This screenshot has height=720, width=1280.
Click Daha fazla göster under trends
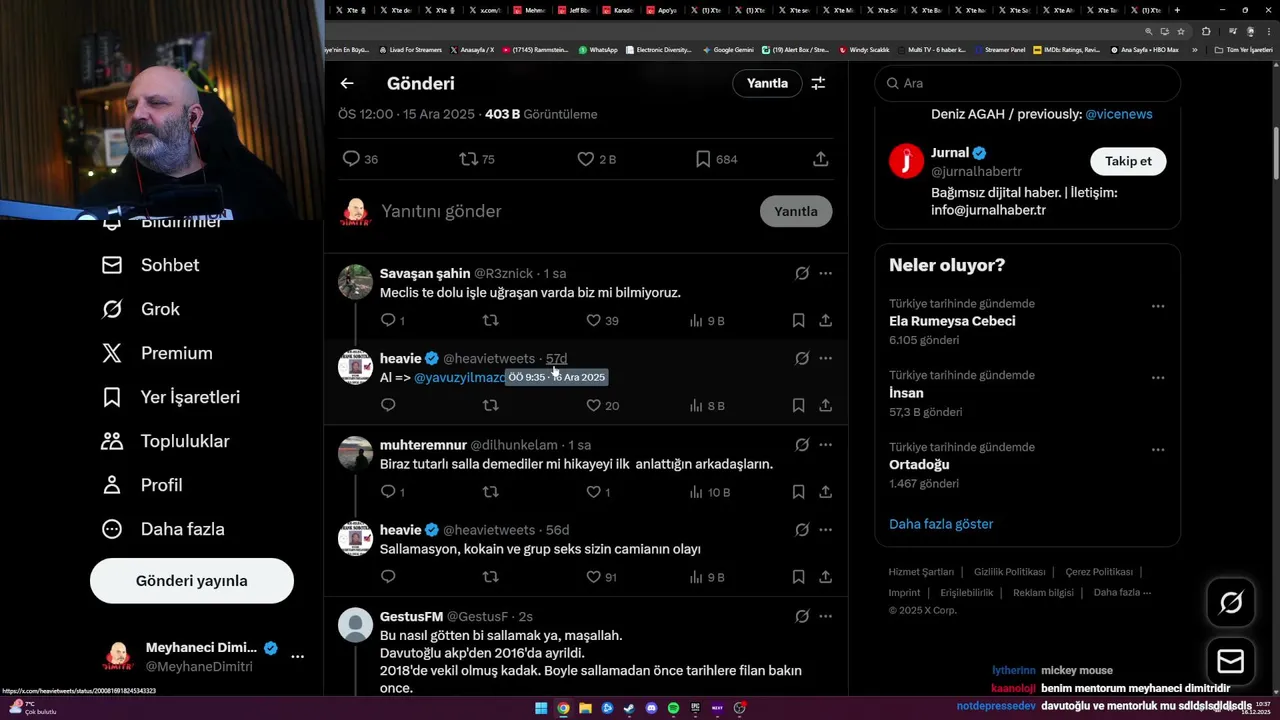pos(941,524)
